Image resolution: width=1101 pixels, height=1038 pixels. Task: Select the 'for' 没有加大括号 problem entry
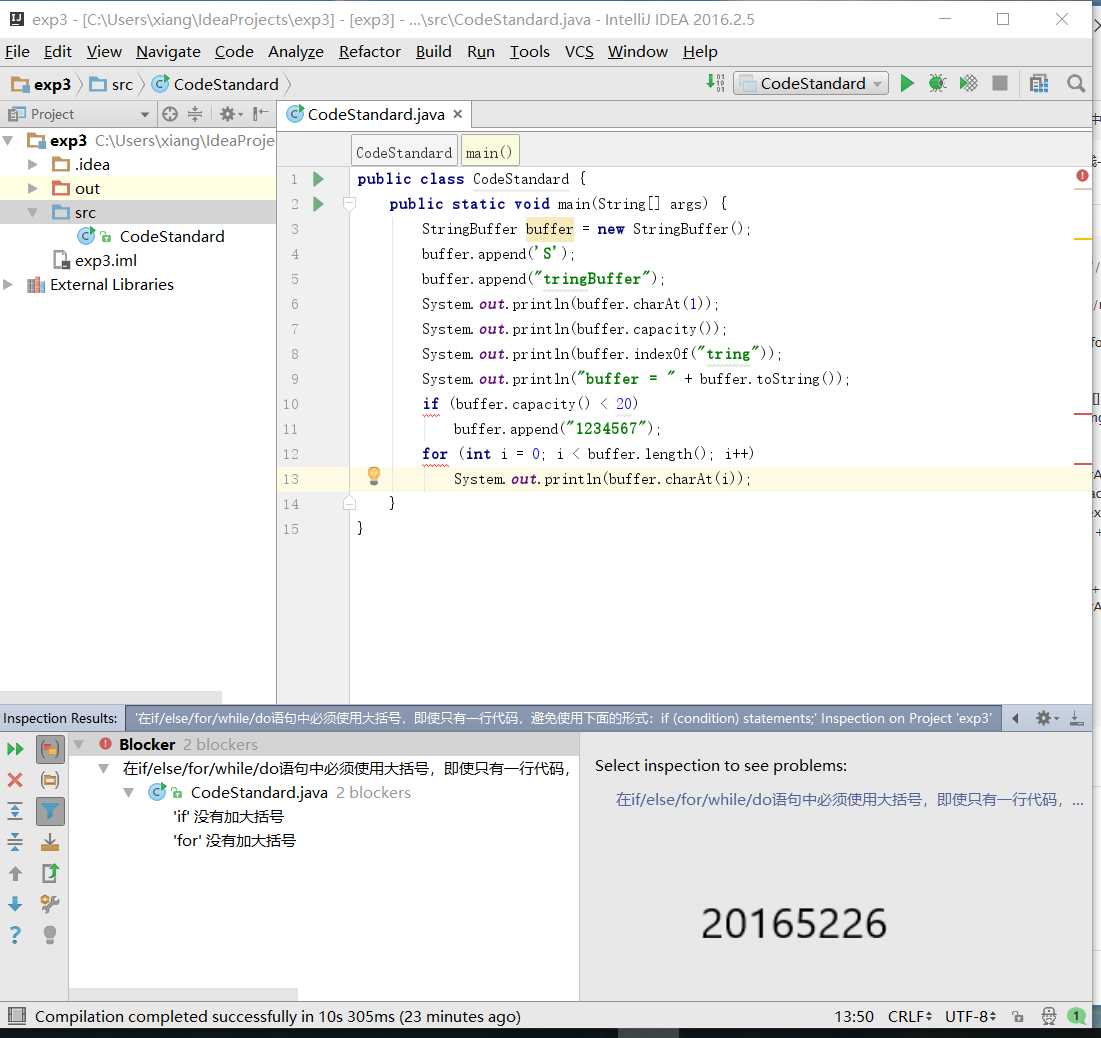click(235, 841)
